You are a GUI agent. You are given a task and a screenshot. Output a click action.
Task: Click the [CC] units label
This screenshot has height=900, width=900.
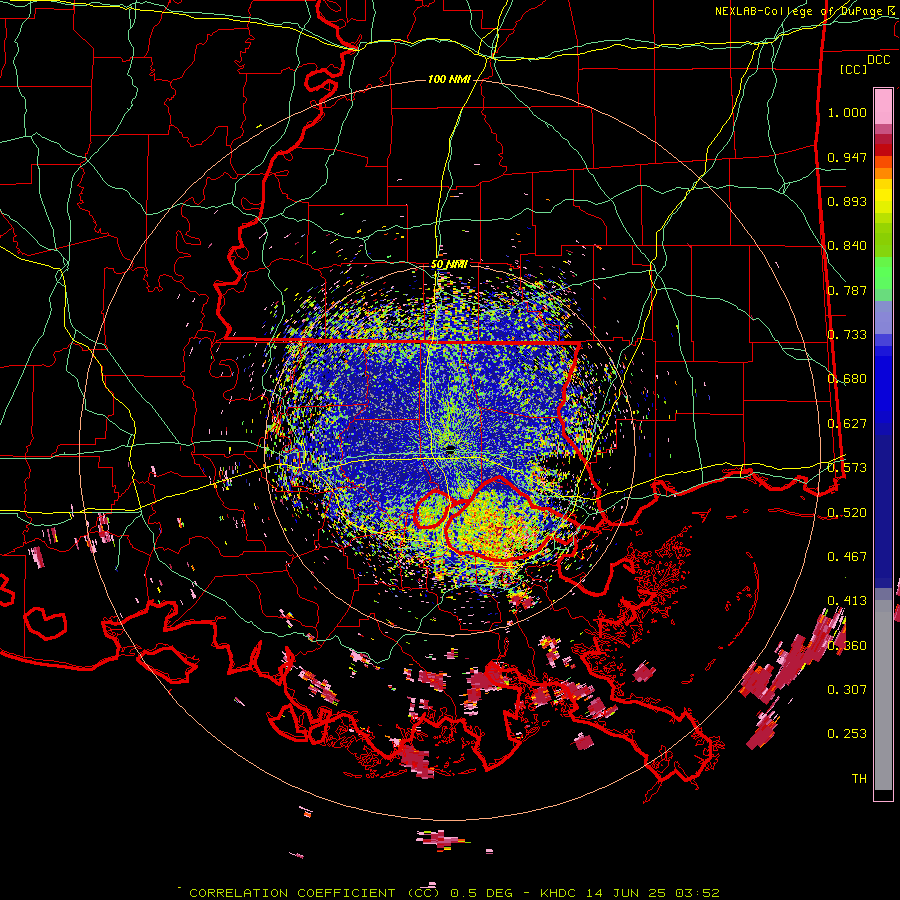pos(854,69)
